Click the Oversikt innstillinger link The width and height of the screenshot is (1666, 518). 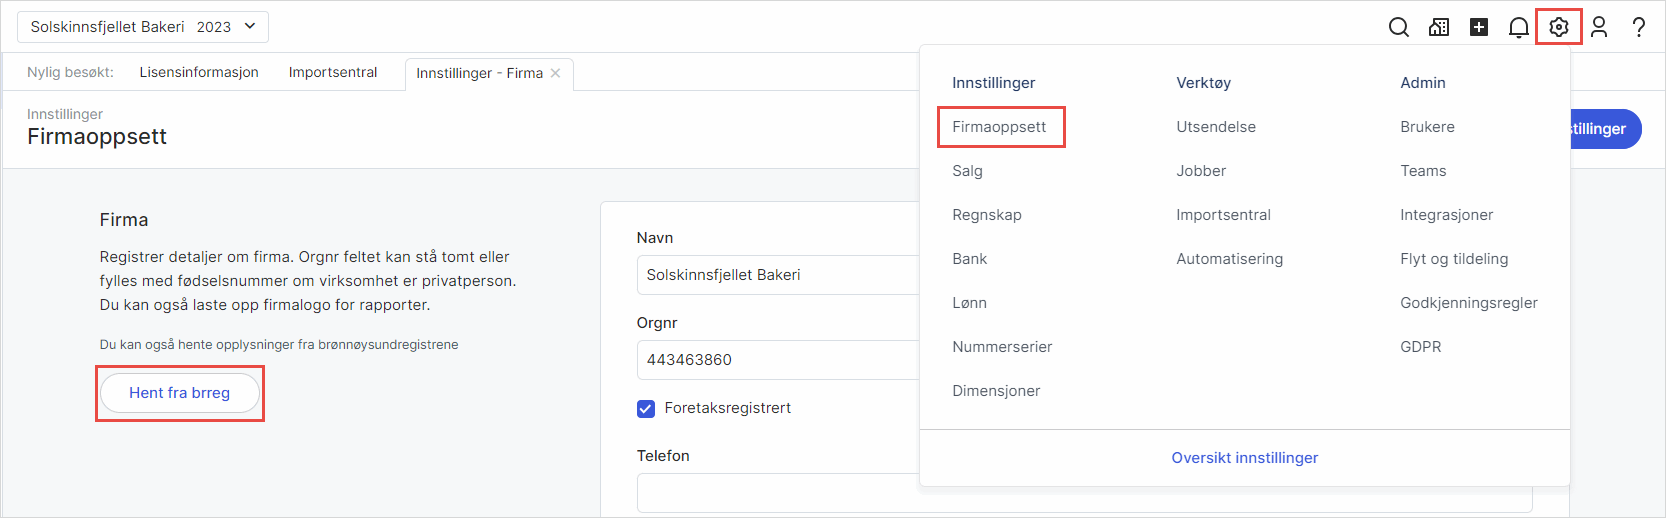1244,458
